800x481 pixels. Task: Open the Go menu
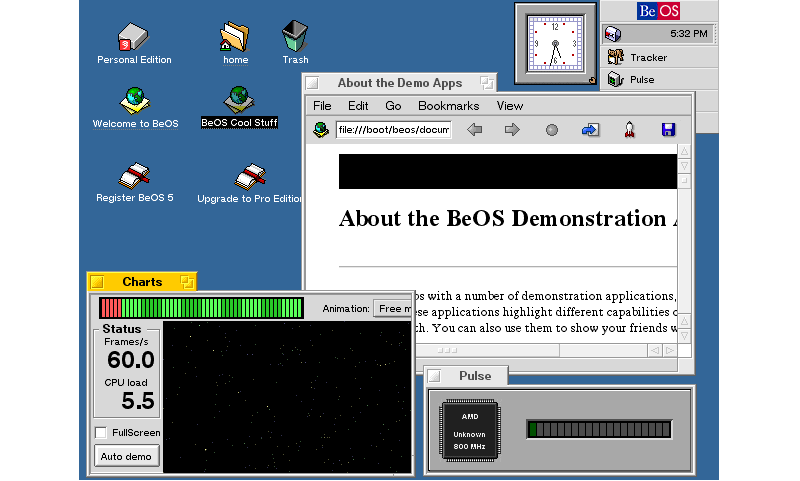coord(393,106)
